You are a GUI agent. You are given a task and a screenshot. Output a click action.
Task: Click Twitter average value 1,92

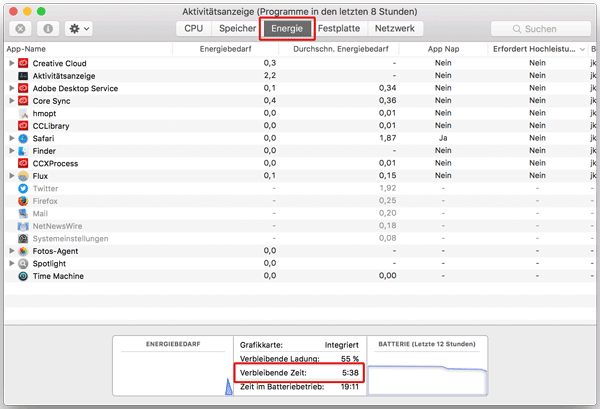tap(388, 188)
